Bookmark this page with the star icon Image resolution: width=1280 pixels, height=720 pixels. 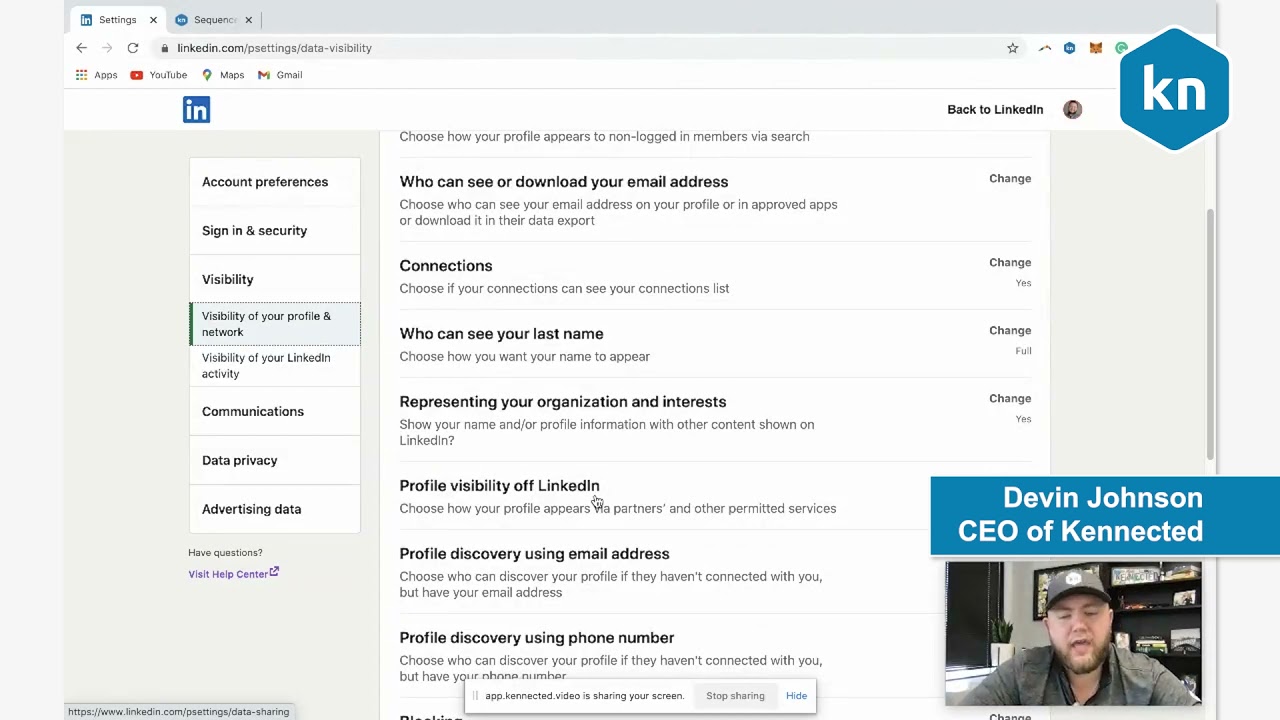[1012, 48]
